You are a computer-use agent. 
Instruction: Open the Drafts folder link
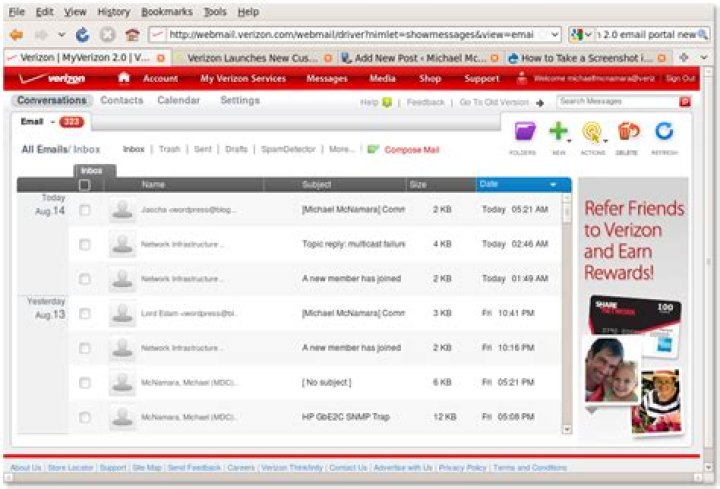236,149
